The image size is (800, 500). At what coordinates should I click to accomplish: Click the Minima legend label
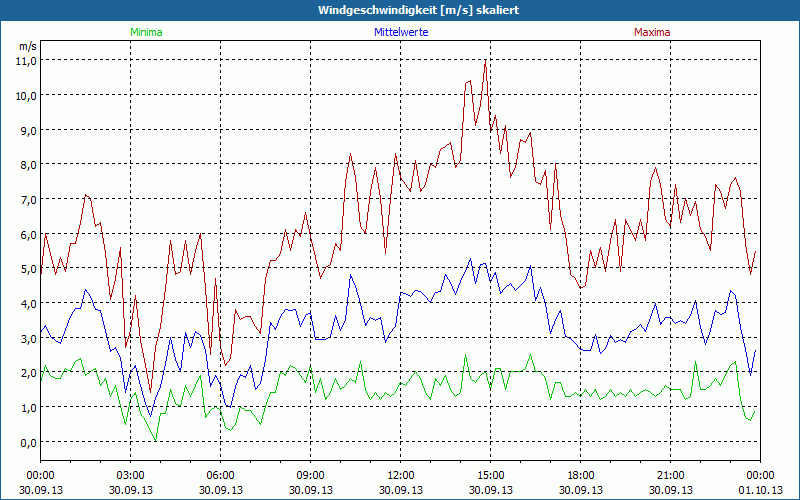146,32
